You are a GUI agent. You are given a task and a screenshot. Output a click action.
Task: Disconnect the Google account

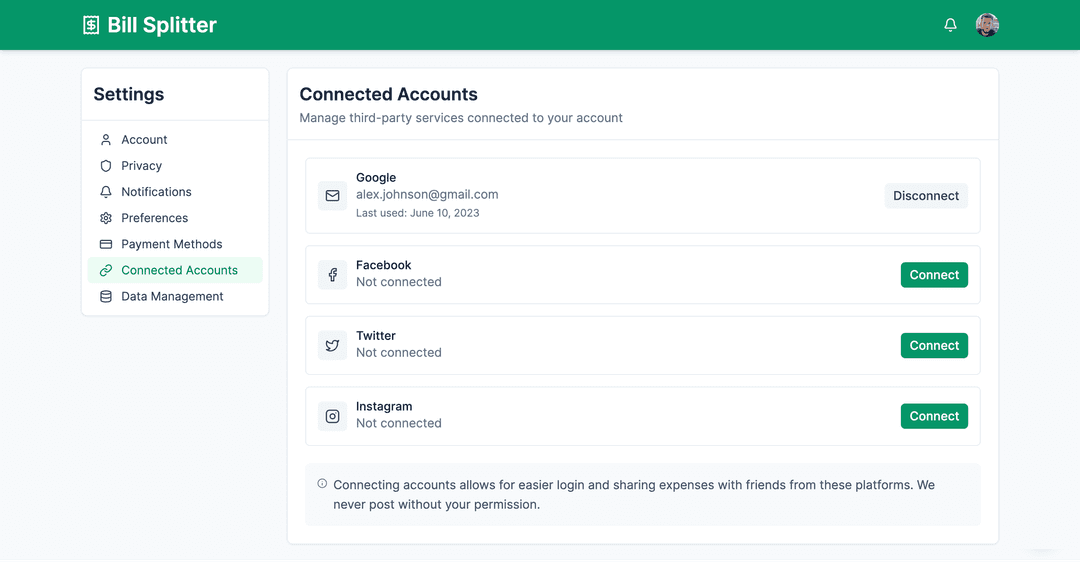926,196
